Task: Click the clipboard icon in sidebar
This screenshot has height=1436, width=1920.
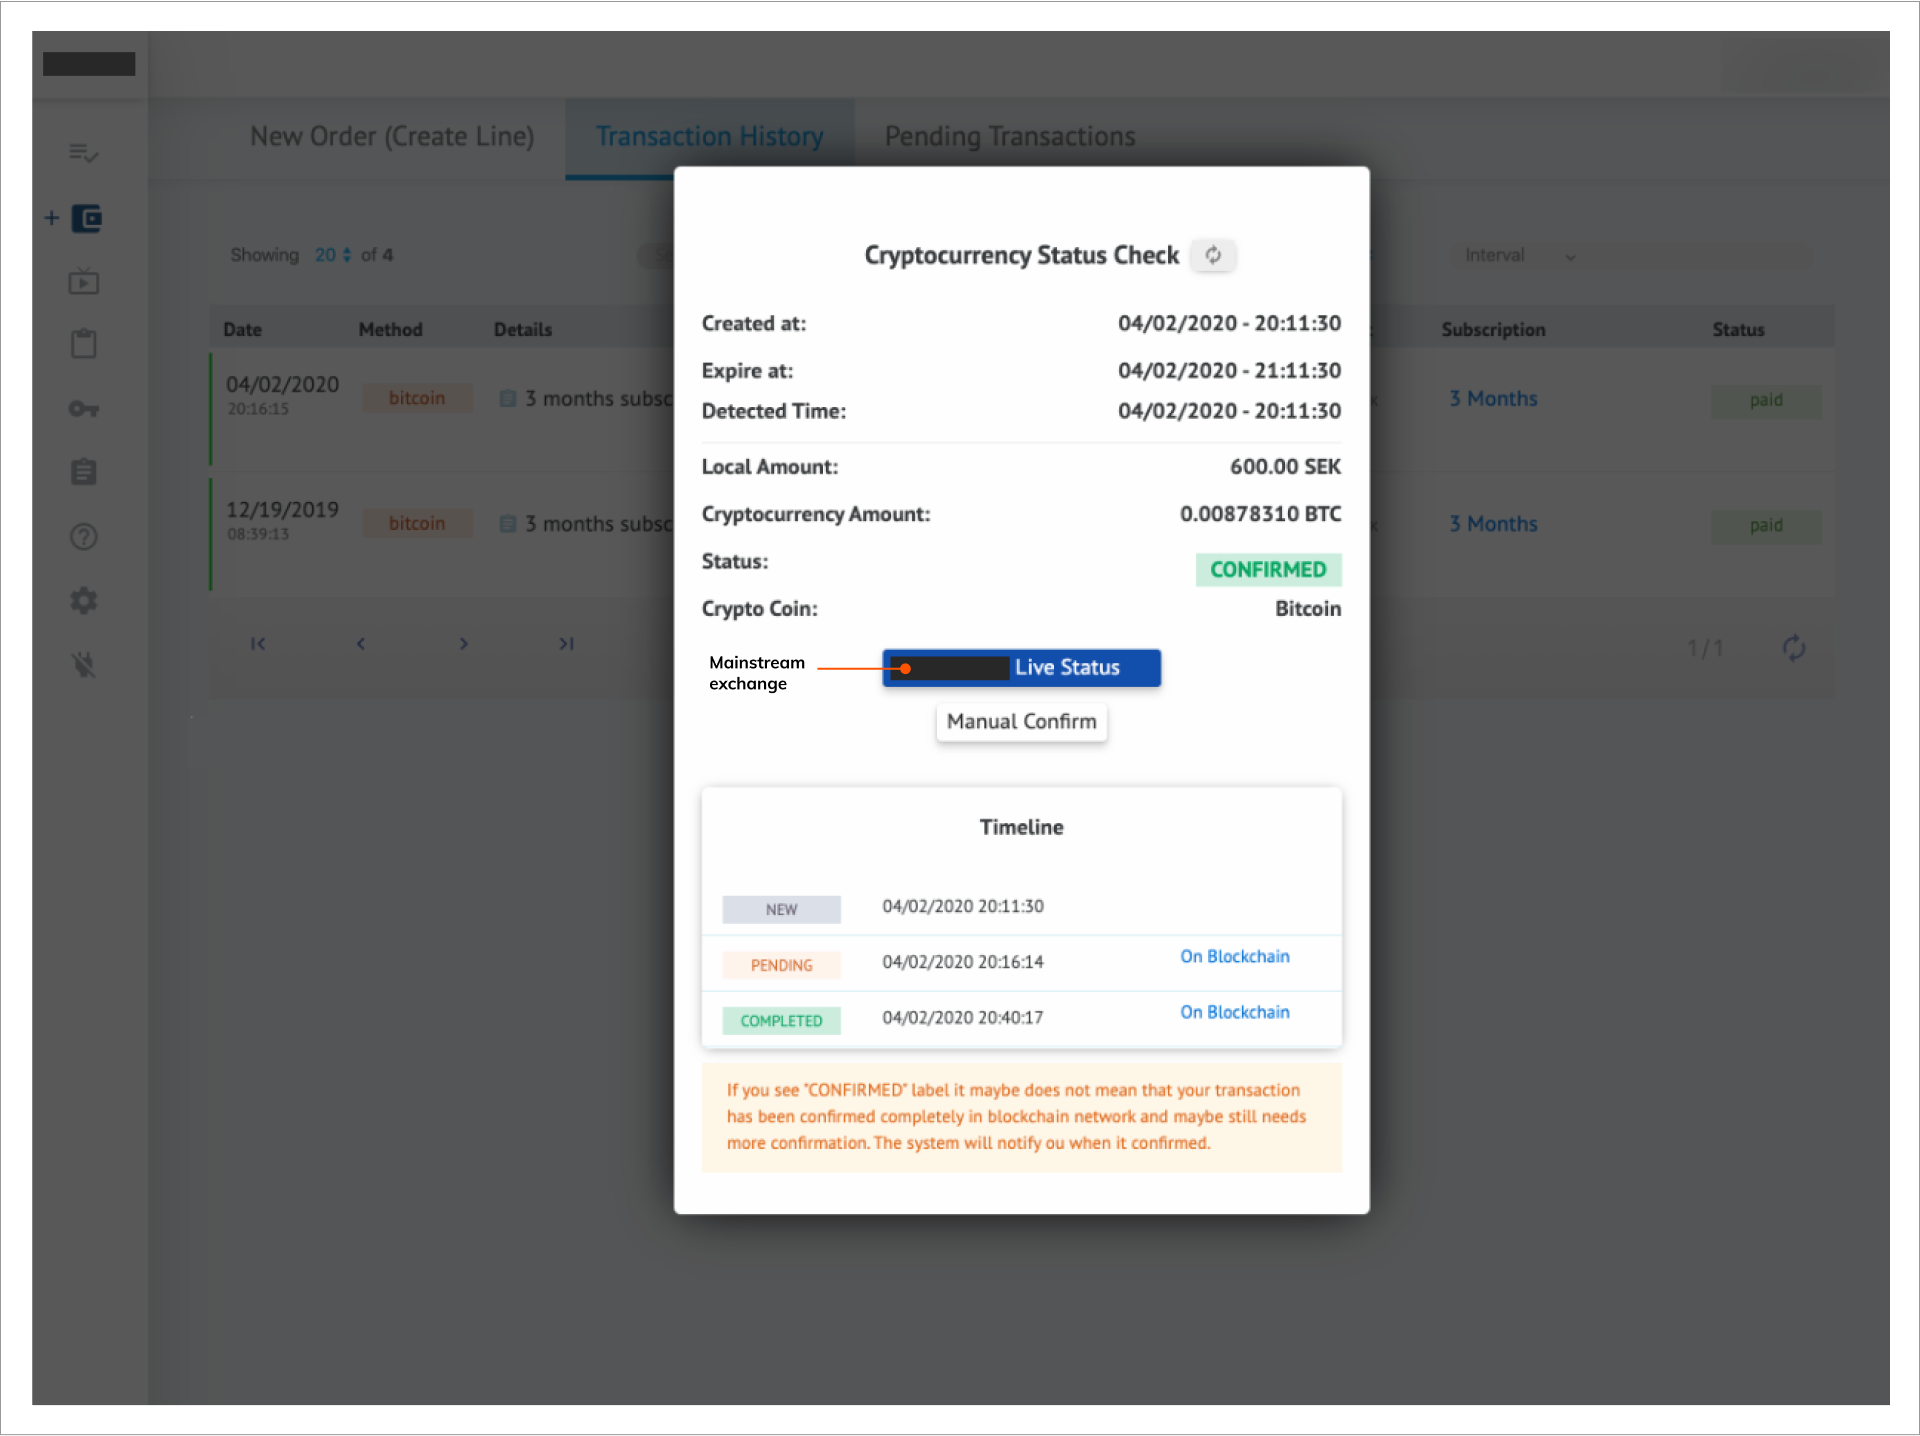Action: tap(84, 345)
